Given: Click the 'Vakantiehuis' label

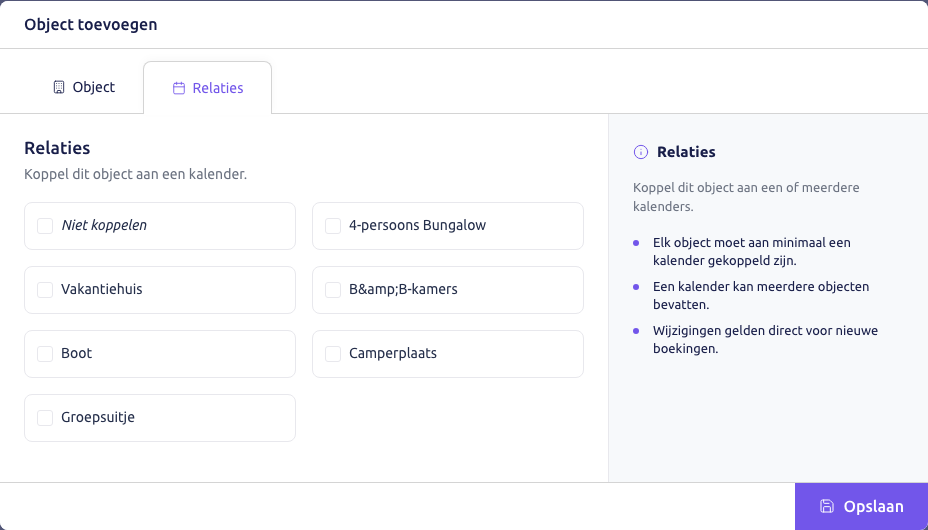Looking at the screenshot, I should (102, 289).
